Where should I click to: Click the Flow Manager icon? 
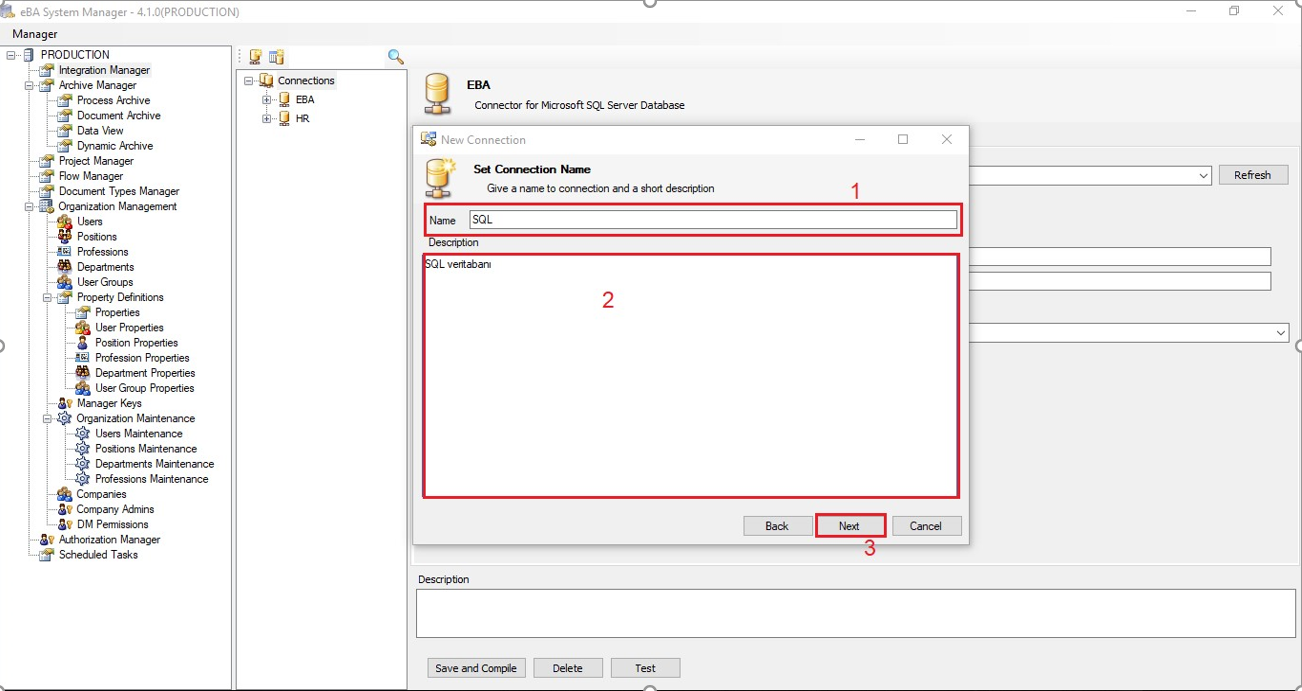tap(46, 176)
